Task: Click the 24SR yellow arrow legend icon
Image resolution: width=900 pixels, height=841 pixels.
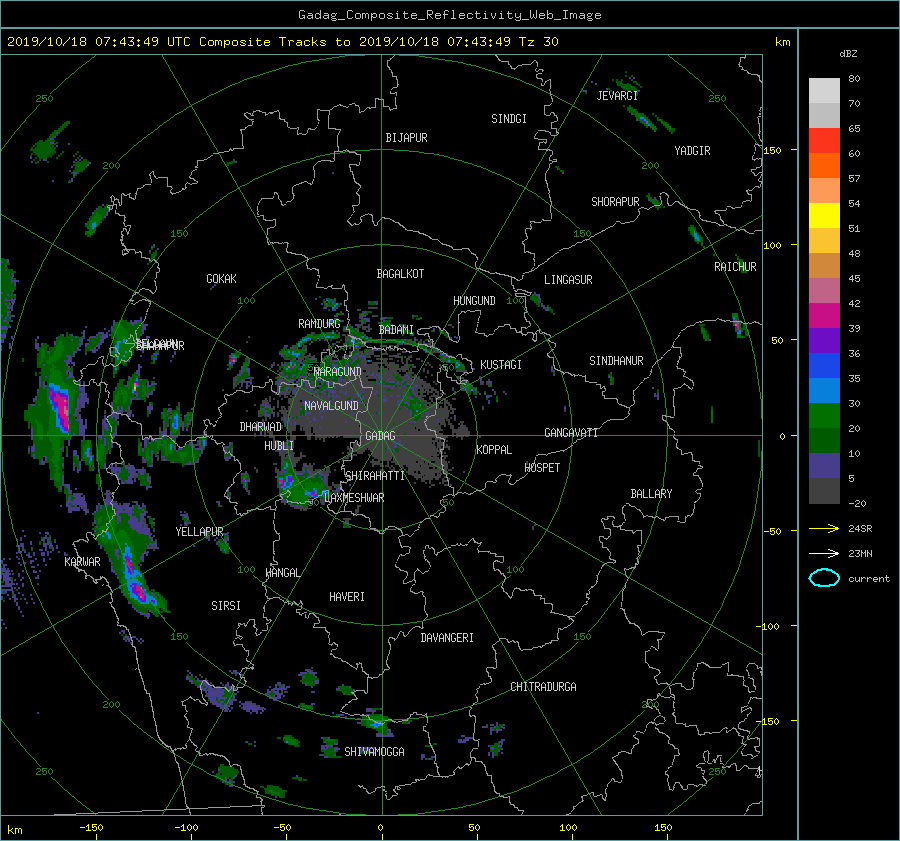Action: tap(824, 529)
